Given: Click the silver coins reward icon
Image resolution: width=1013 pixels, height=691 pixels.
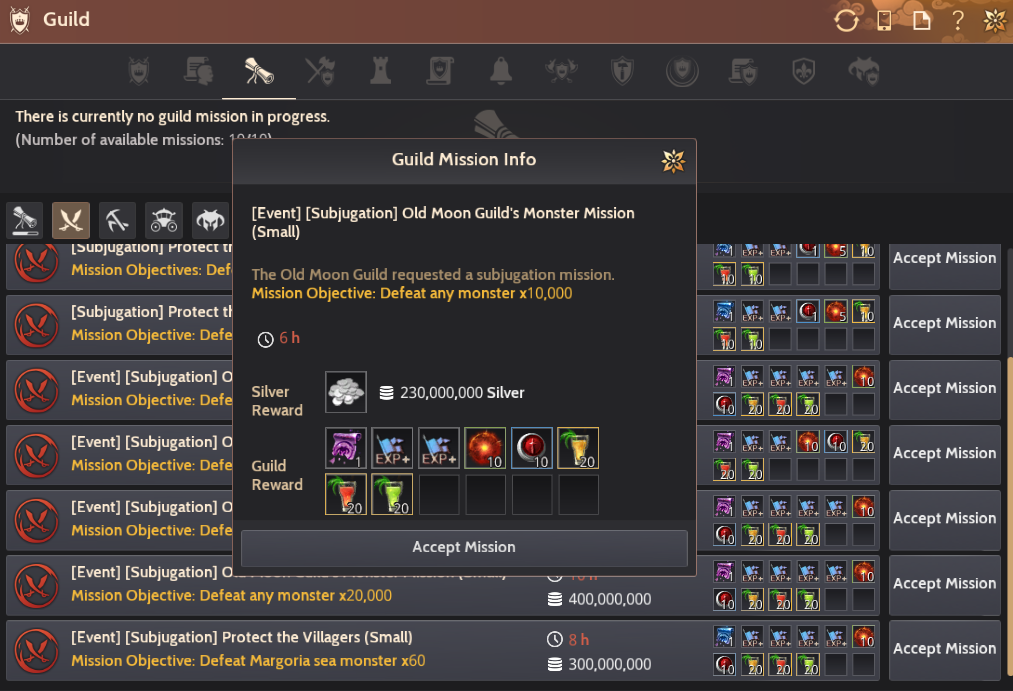Looking at the screenshot, I should (346, 392).
